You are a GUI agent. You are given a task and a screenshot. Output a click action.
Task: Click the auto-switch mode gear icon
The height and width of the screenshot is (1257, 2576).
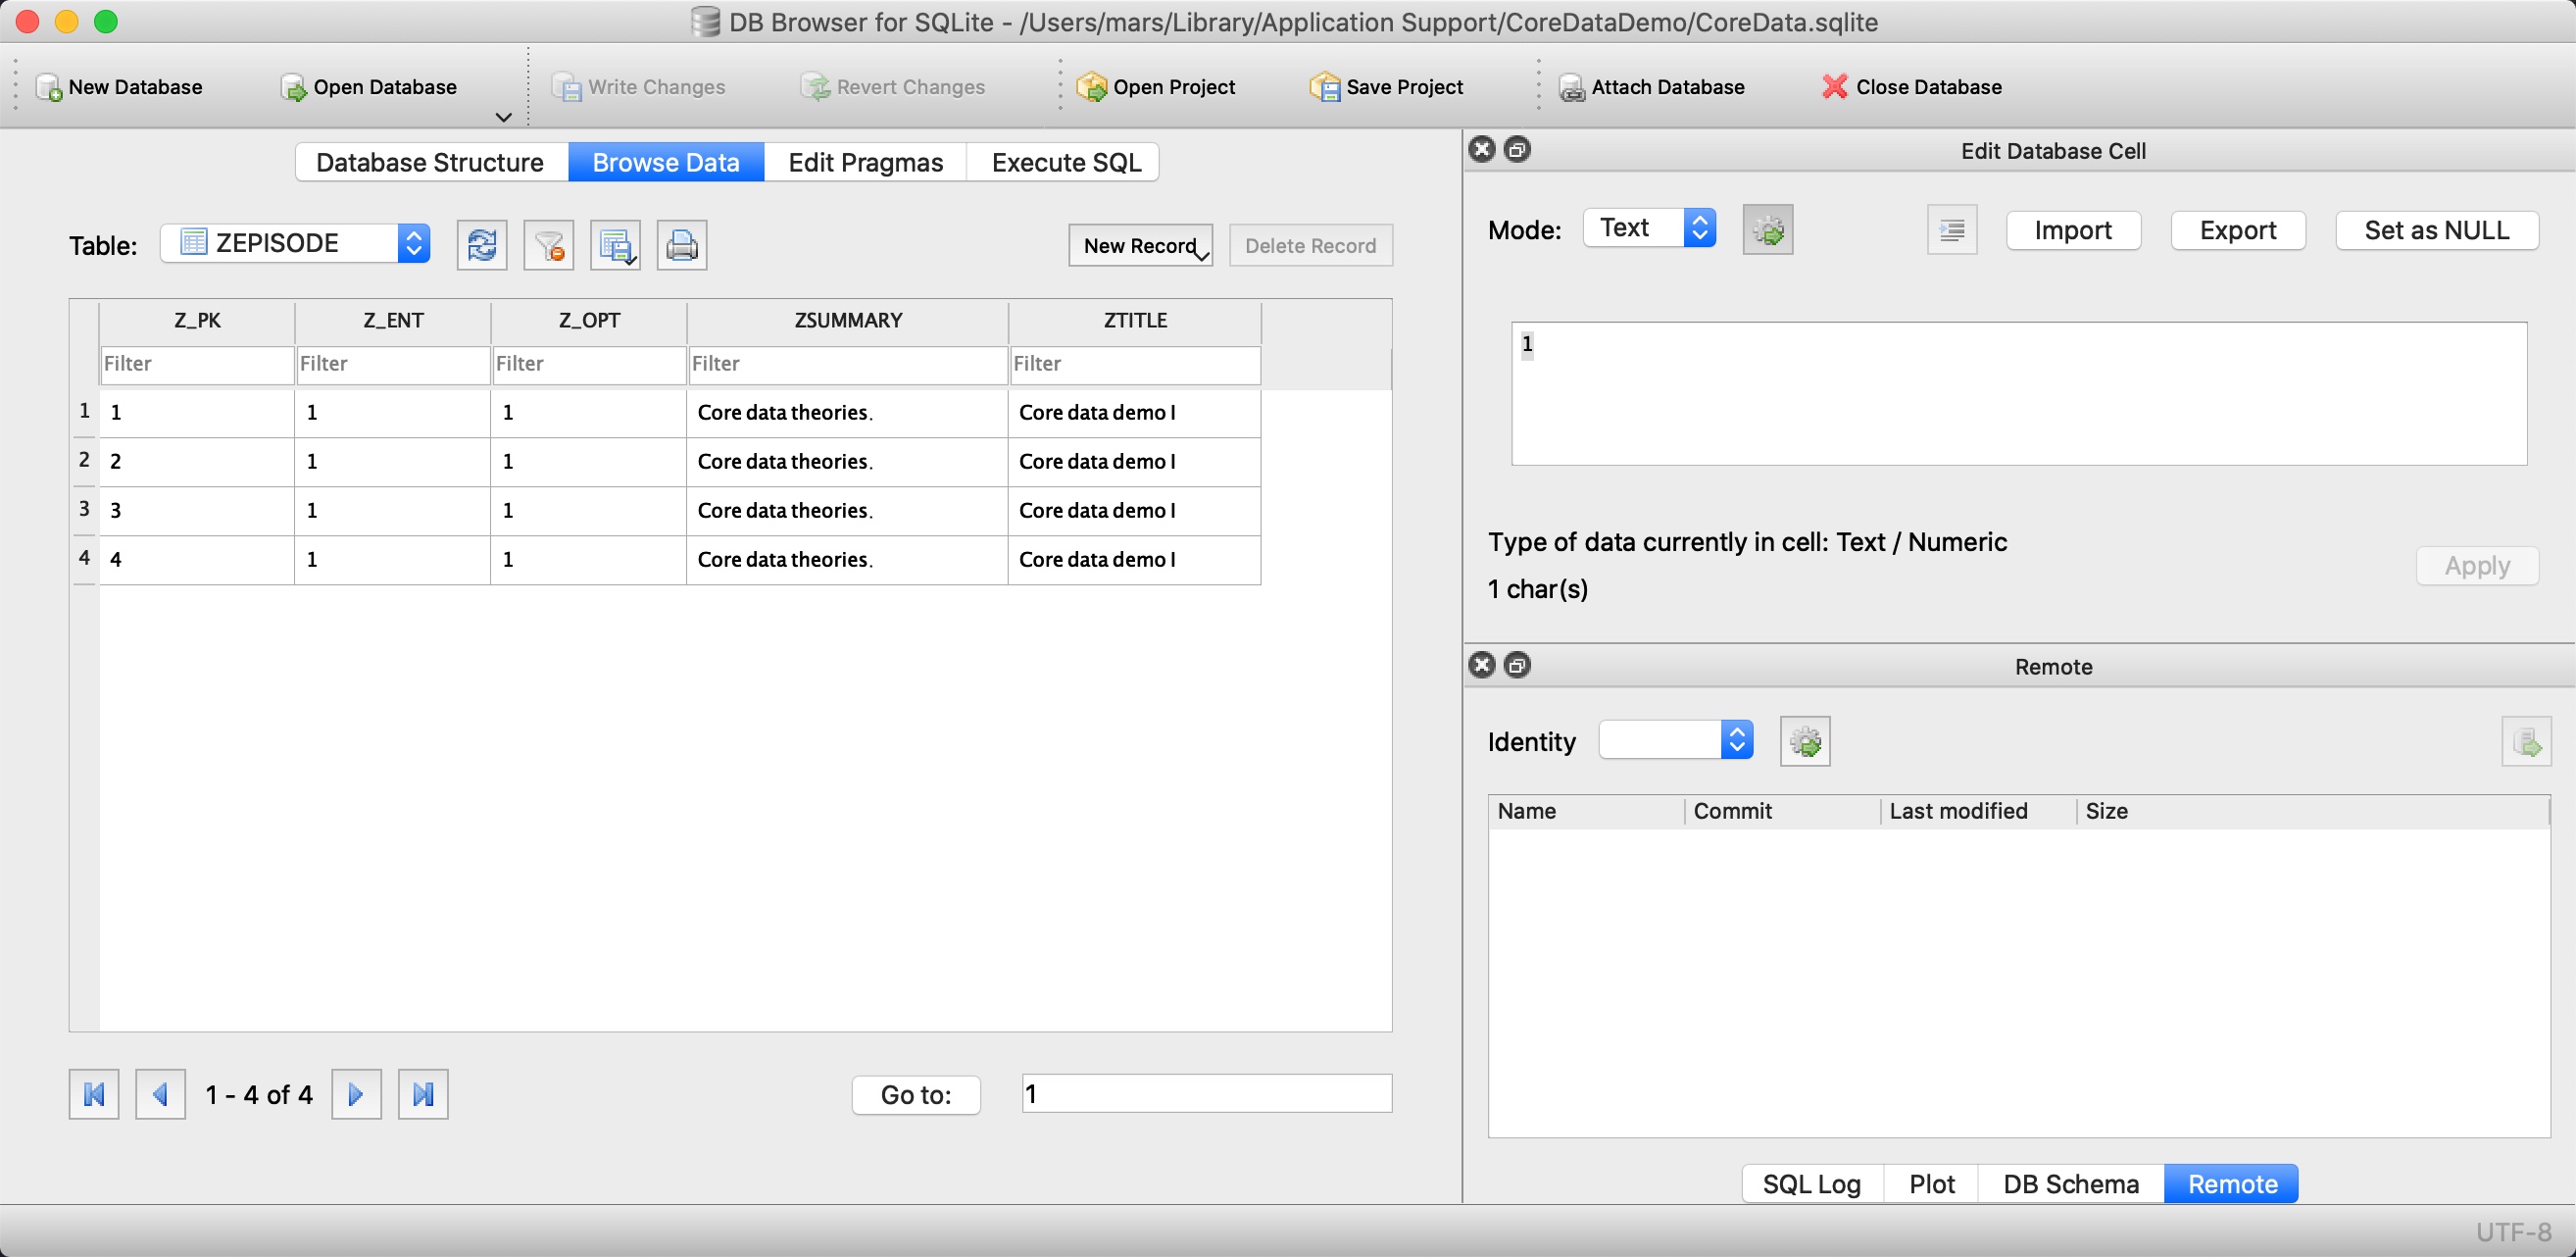click(x=1768, y=230)
